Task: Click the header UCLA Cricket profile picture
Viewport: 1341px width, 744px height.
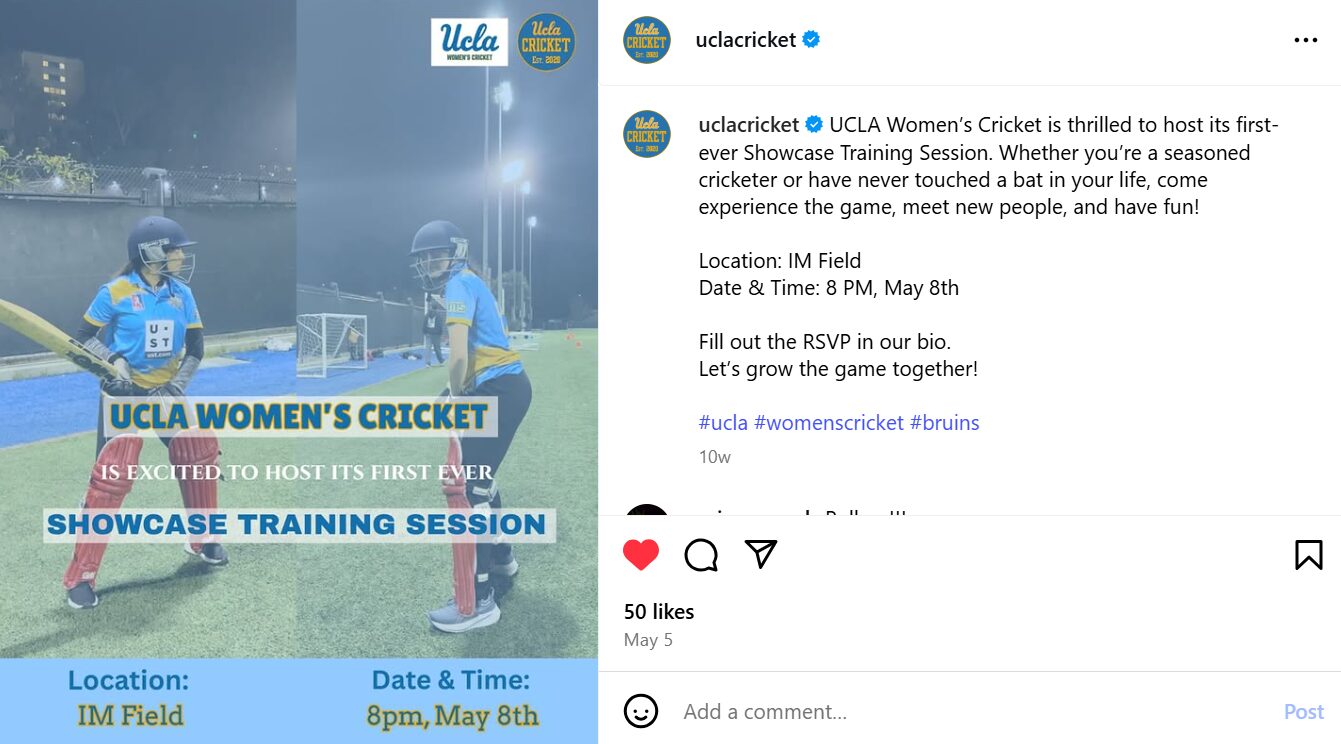Action: pos(647,40)
